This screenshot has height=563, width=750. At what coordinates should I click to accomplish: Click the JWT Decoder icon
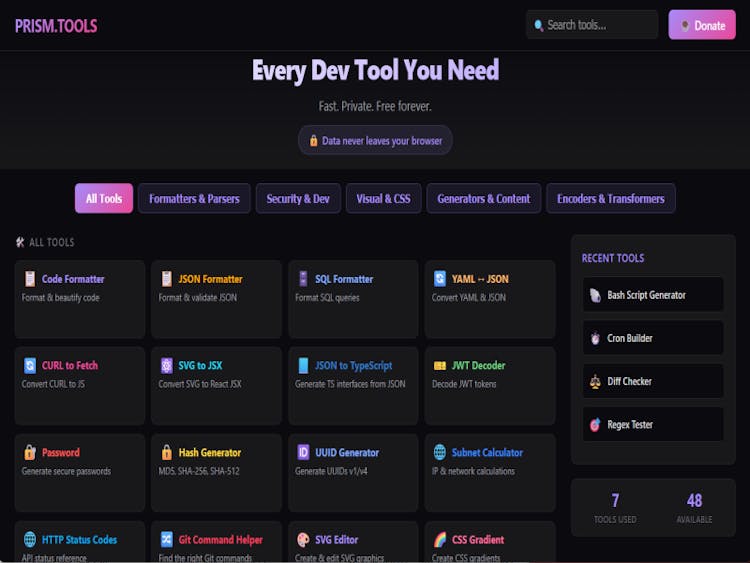[x=440, y=366]
